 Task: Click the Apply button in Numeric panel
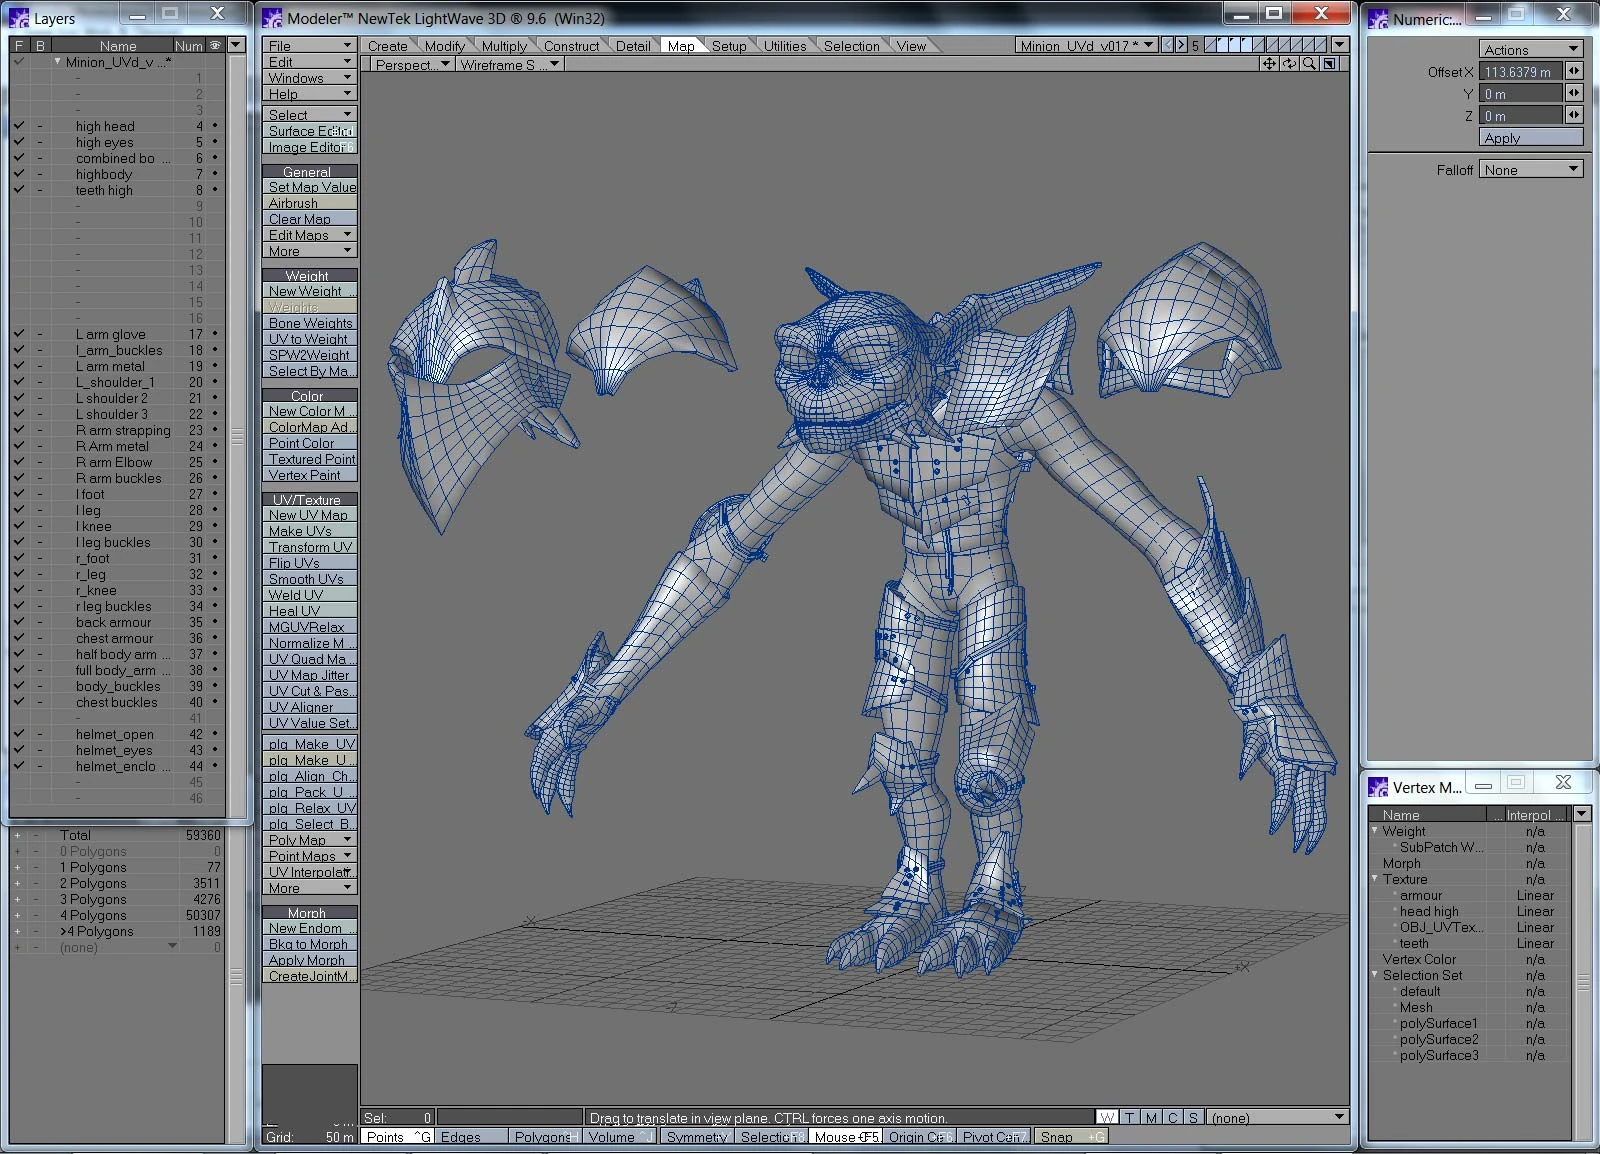(1531, 138)
